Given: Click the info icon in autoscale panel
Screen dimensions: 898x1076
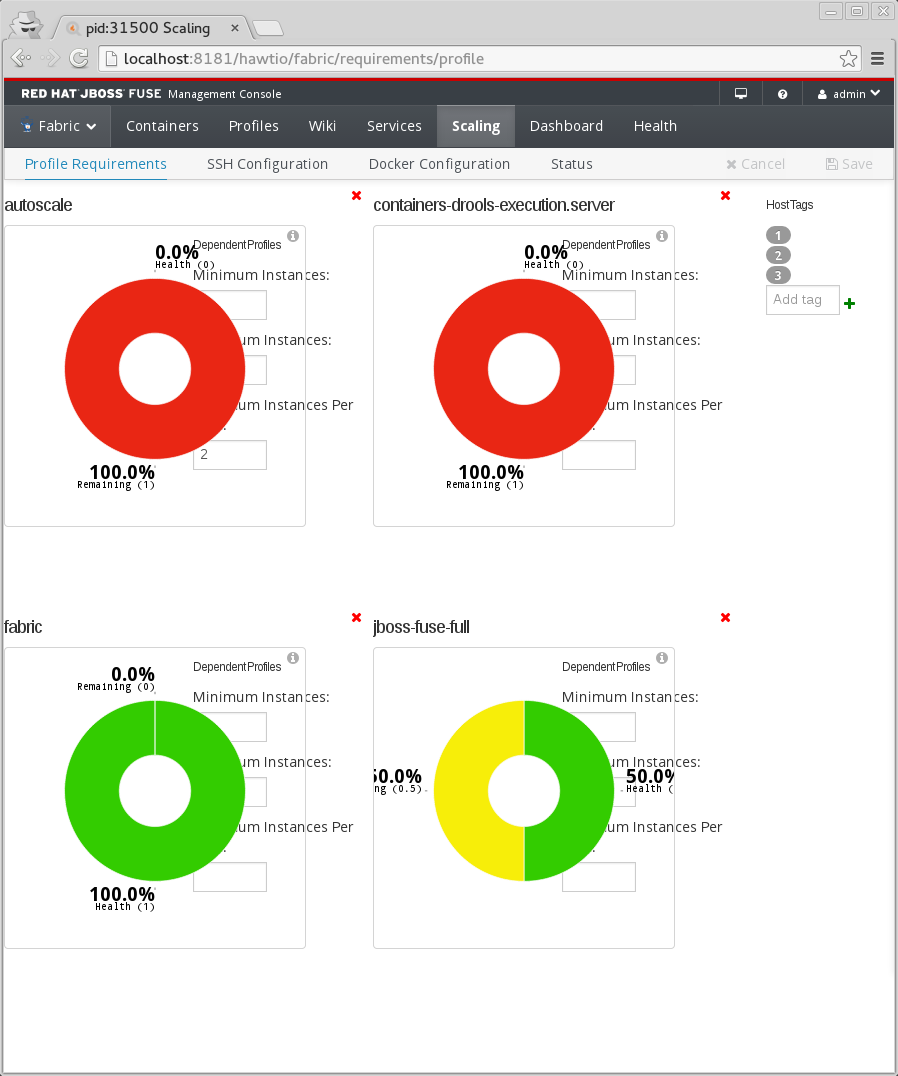Looking at the screenshot, I should pos(293,235).
